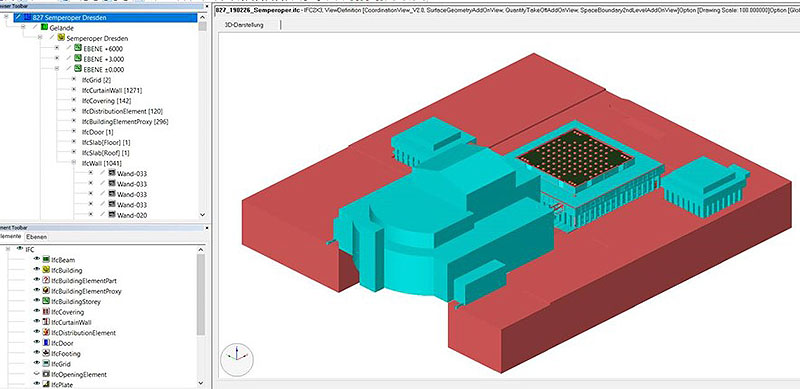Click the IfcBuildingElementPart question-mark icon
This screenshot has height=389, width=800.
pyautogui.click(x=46, y=280)
